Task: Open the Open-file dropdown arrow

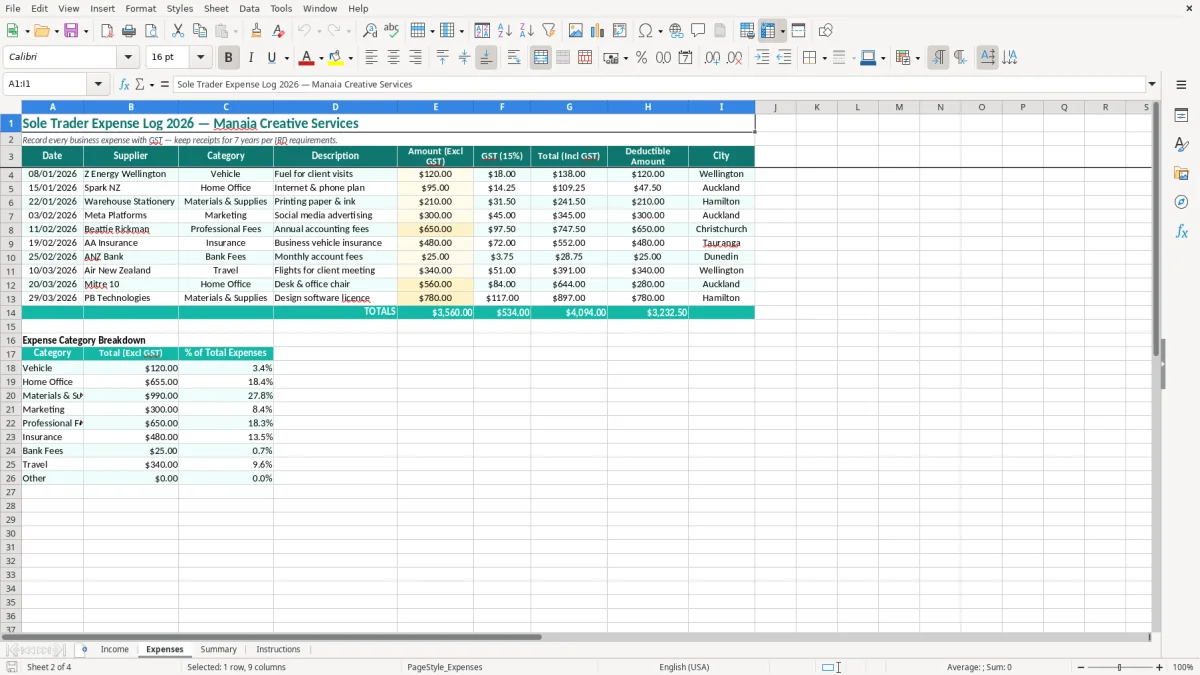Action: coord(56,31)
